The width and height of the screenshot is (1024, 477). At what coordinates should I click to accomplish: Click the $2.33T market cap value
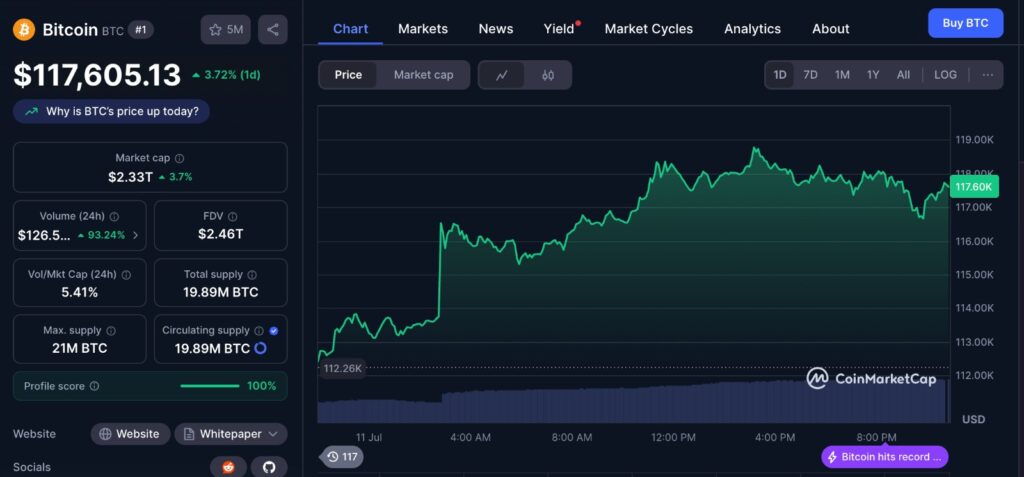(130, 176)
